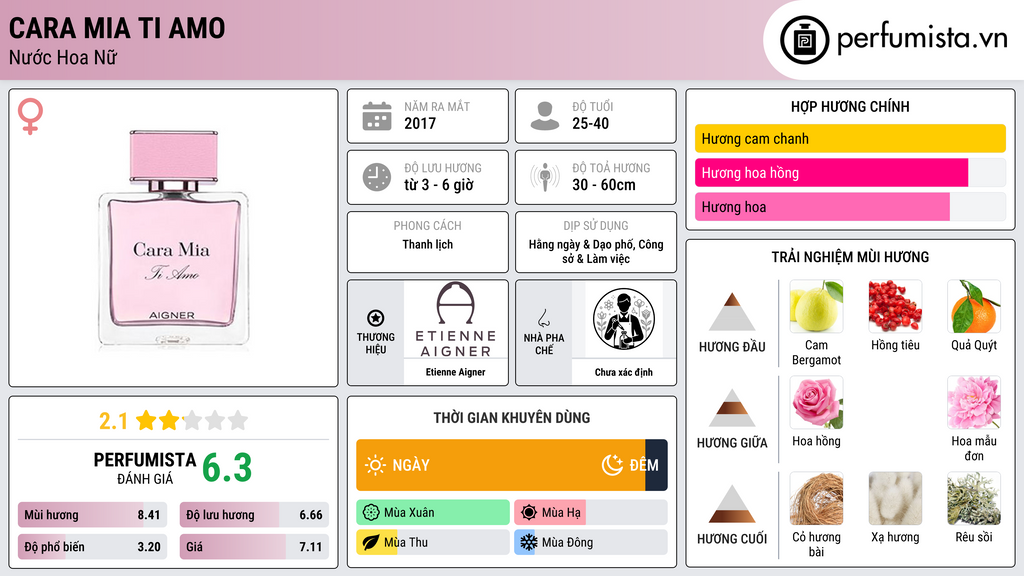Click the perfumista.vn site name
Screen dimensions: 1024x576
click(922, 39)
